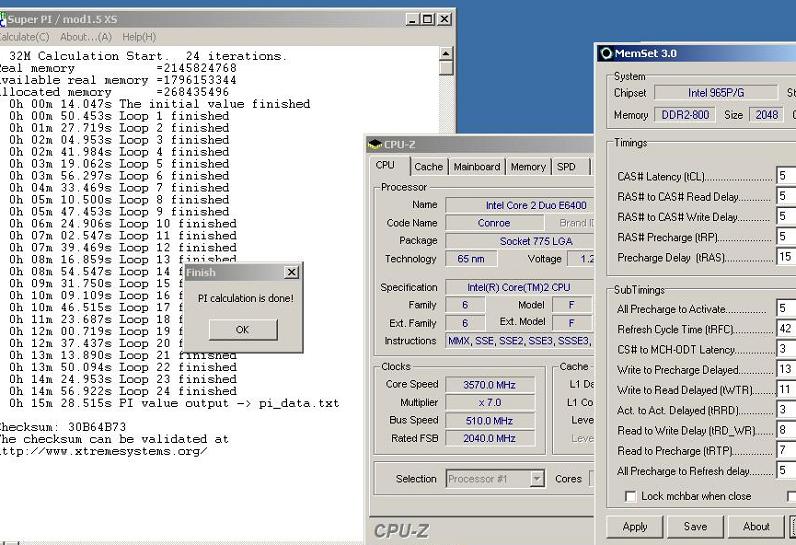Click the Socket 775 LGA package field
The image size is (796, 545).
click(519, 241)
